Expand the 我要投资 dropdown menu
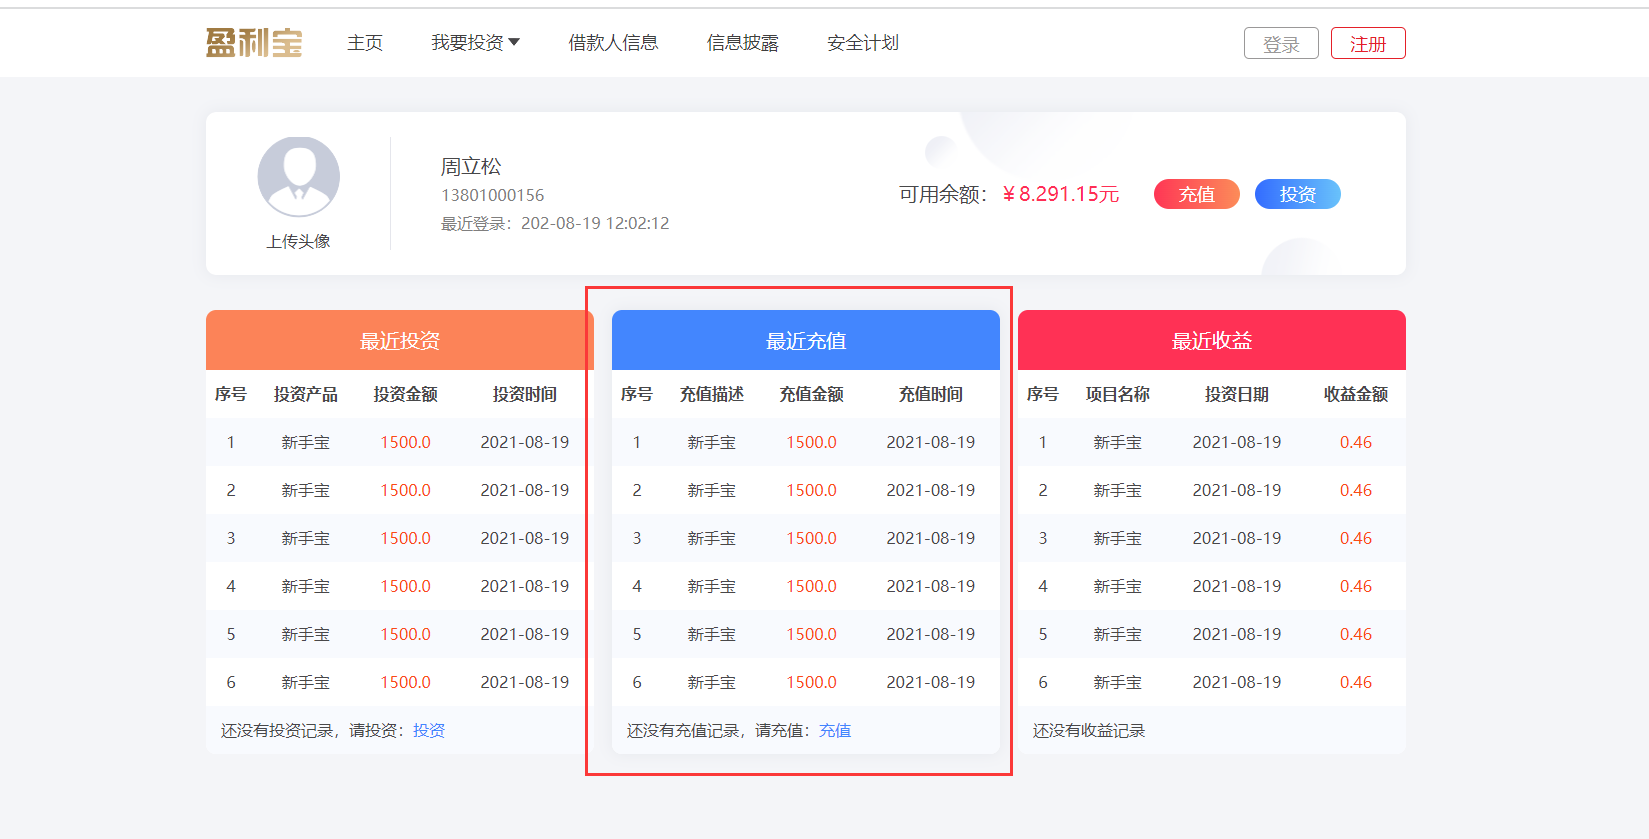The width and height of the screenshot is (1649, 839). pyautogui.click(x=475, y=43)
